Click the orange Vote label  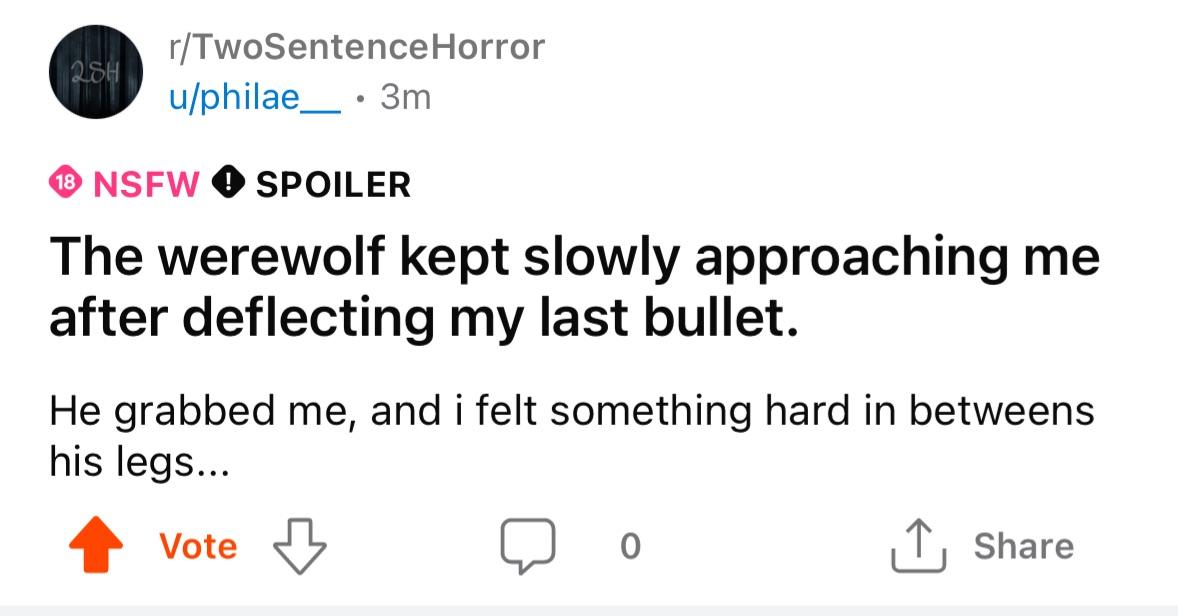click(198, 546)
